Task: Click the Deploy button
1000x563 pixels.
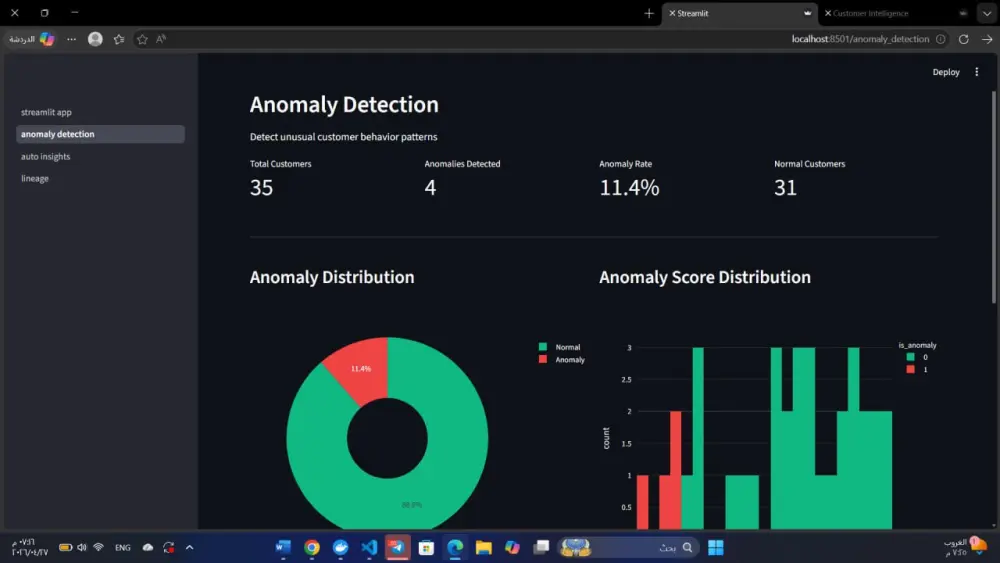Action: click(946, 72)
